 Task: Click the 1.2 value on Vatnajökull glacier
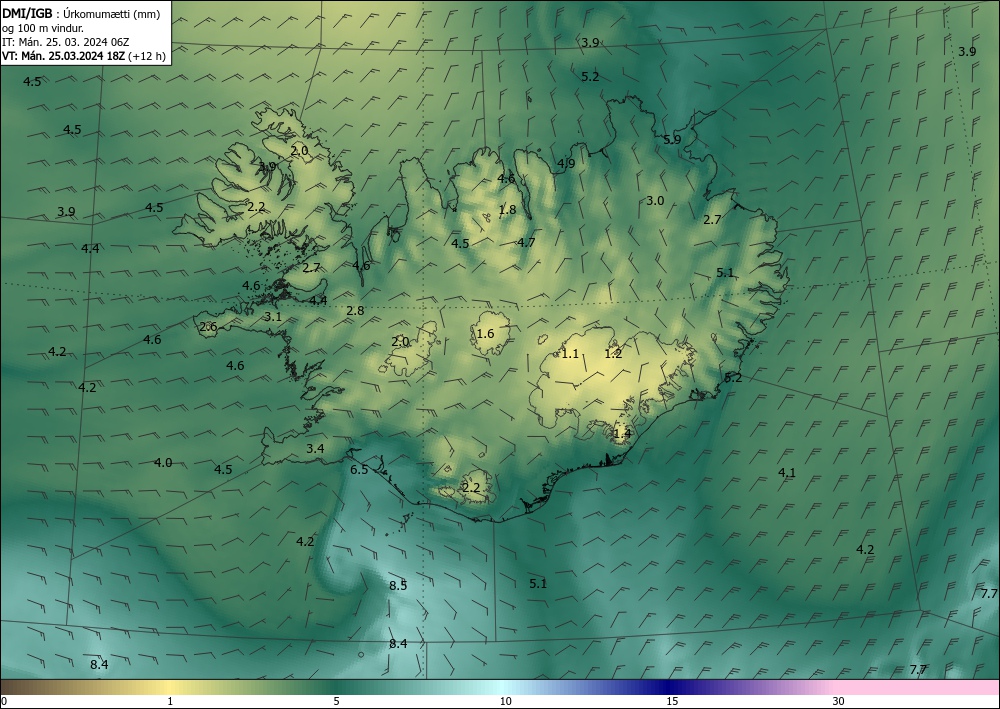tap(613, 353)
